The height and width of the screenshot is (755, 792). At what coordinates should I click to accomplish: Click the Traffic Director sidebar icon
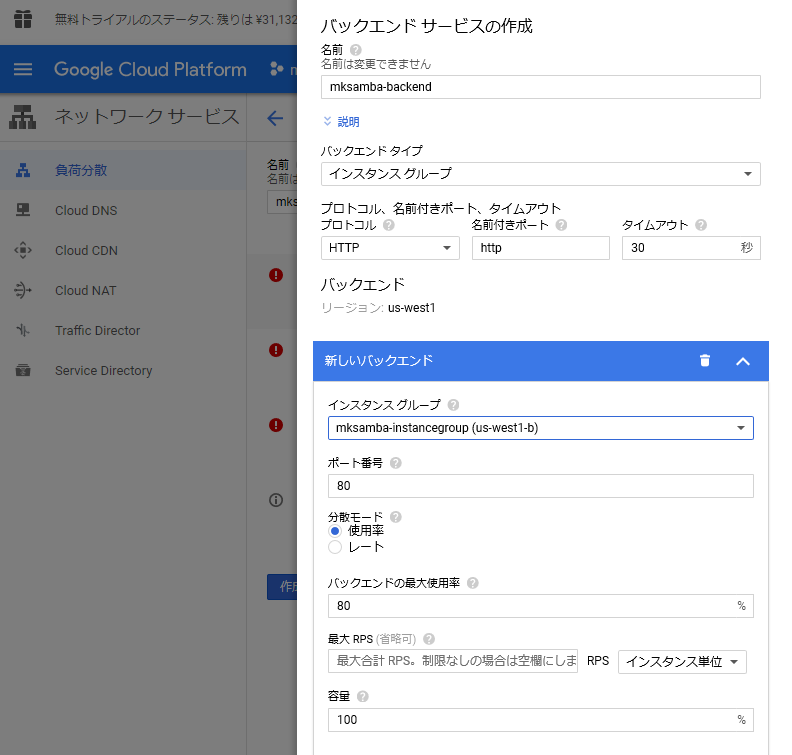click(23, 330)
